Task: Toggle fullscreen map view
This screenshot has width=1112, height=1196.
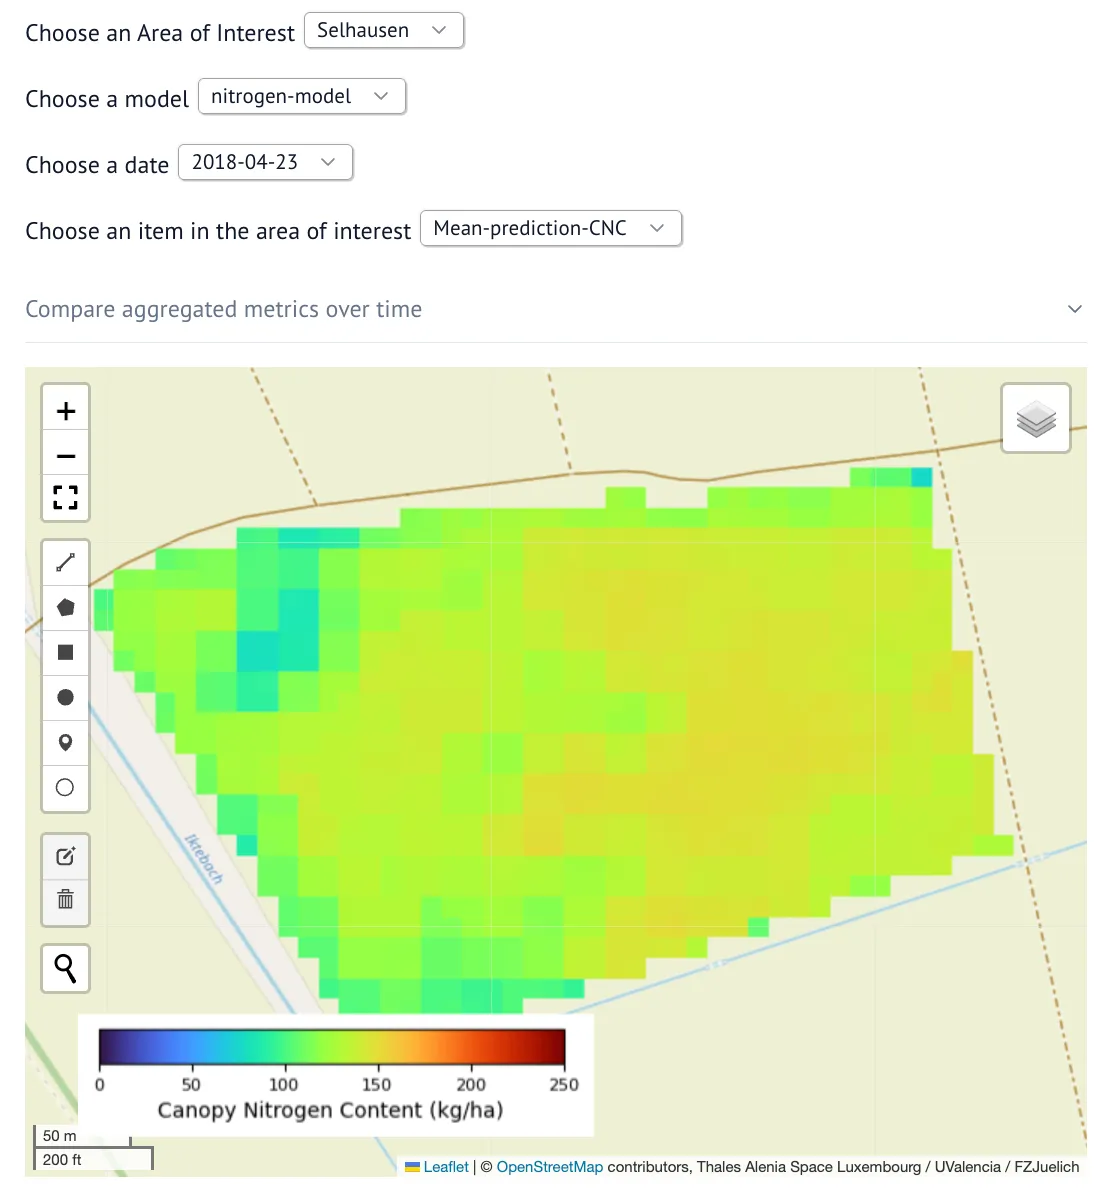Action: [66, 497]
